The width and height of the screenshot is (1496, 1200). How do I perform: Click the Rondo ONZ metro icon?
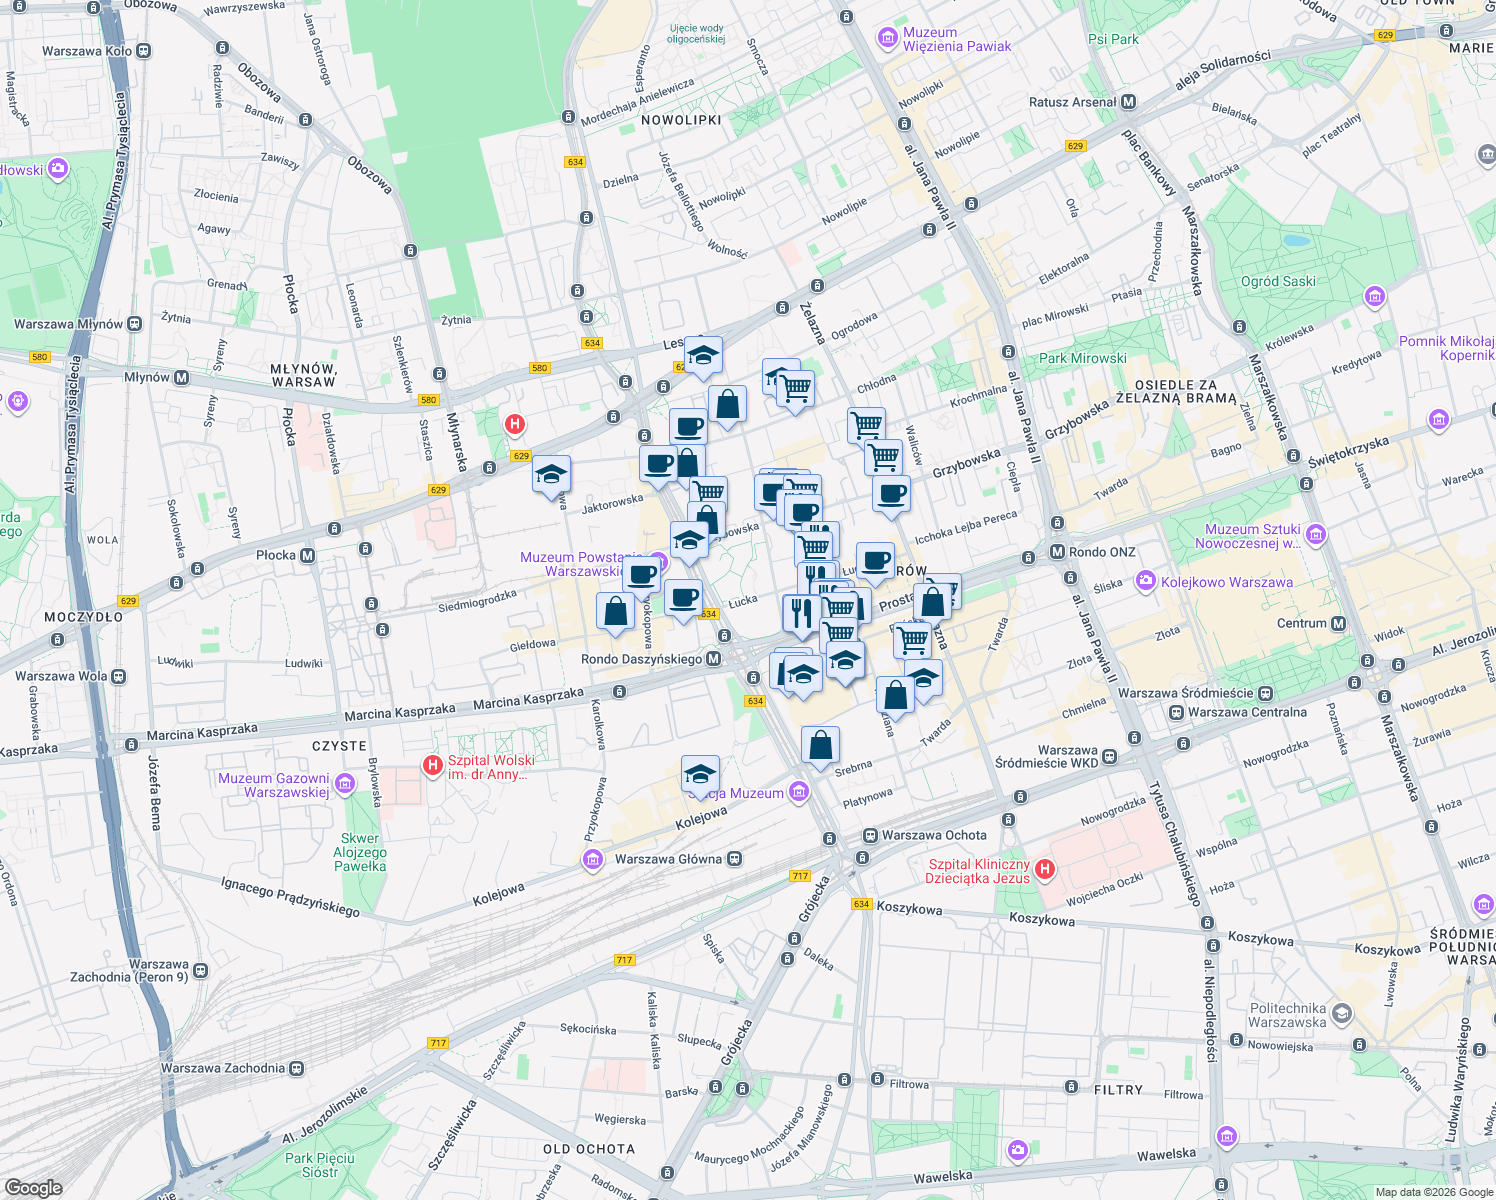(1057, 551)
